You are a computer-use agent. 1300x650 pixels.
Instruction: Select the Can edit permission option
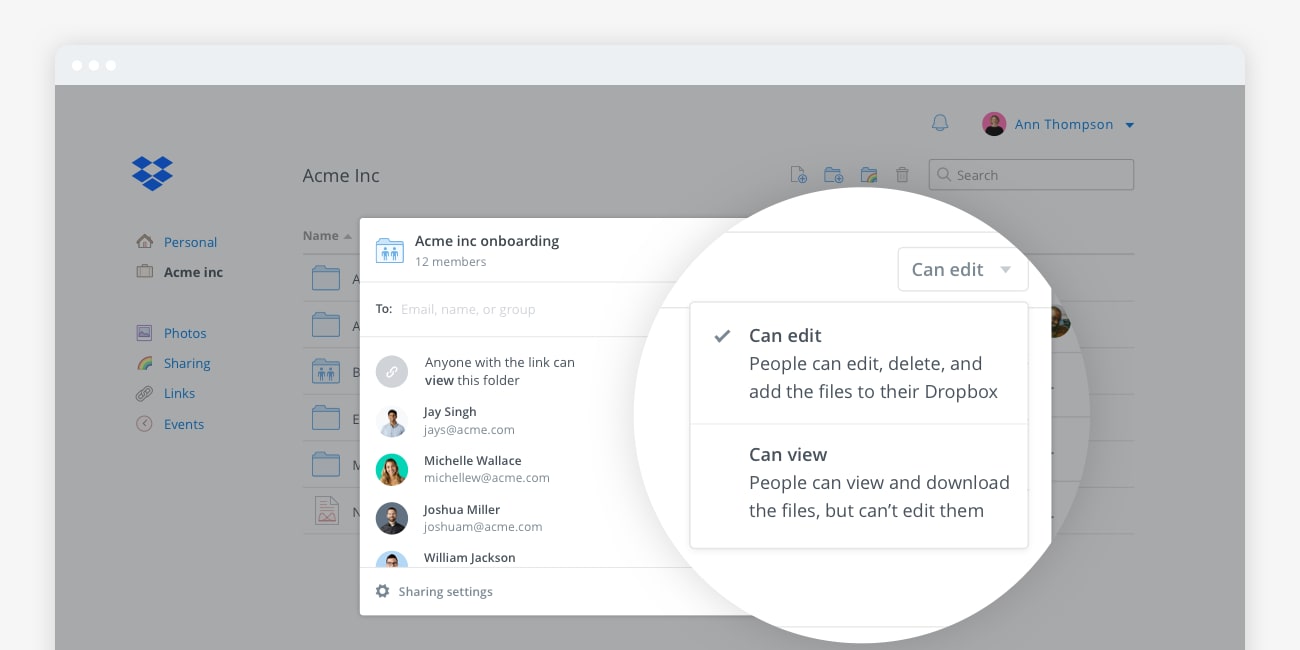pyautogui.click(x=859, y=363)
